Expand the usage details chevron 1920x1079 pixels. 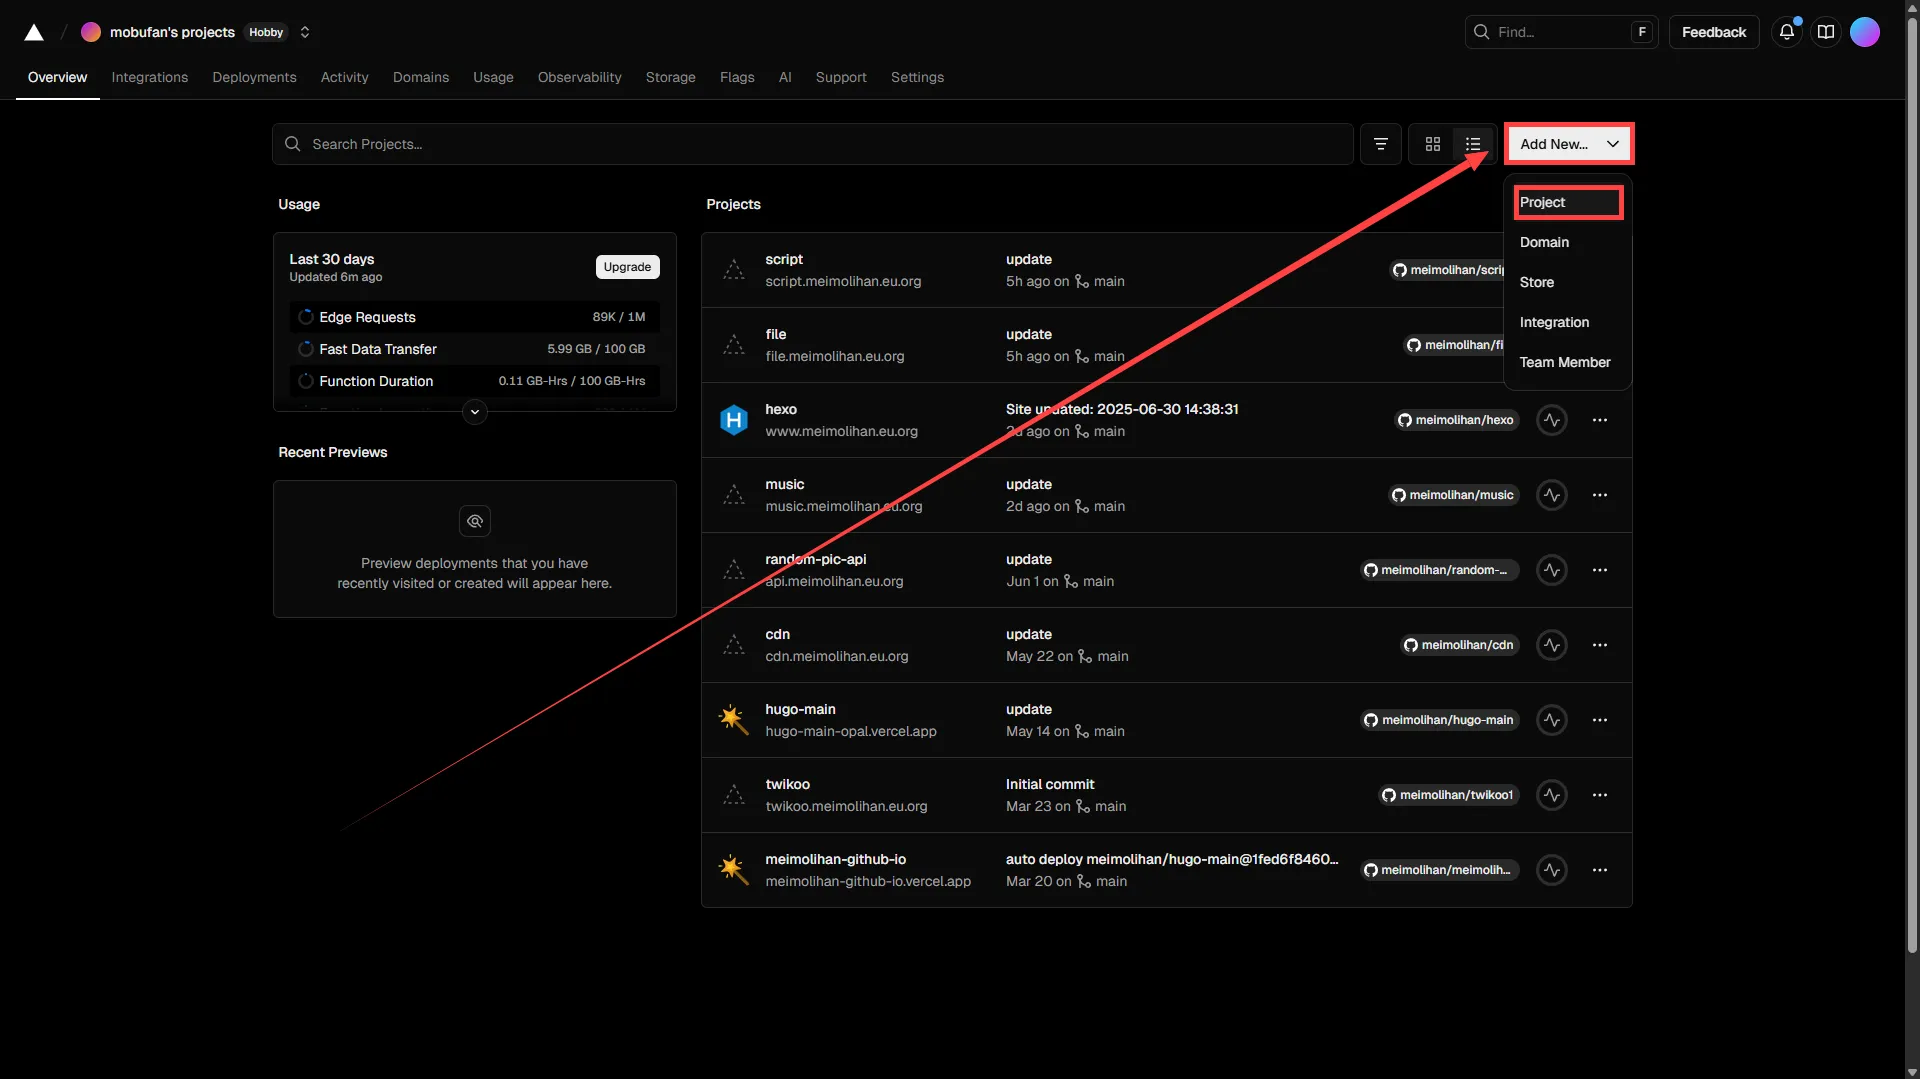[475, 412]
